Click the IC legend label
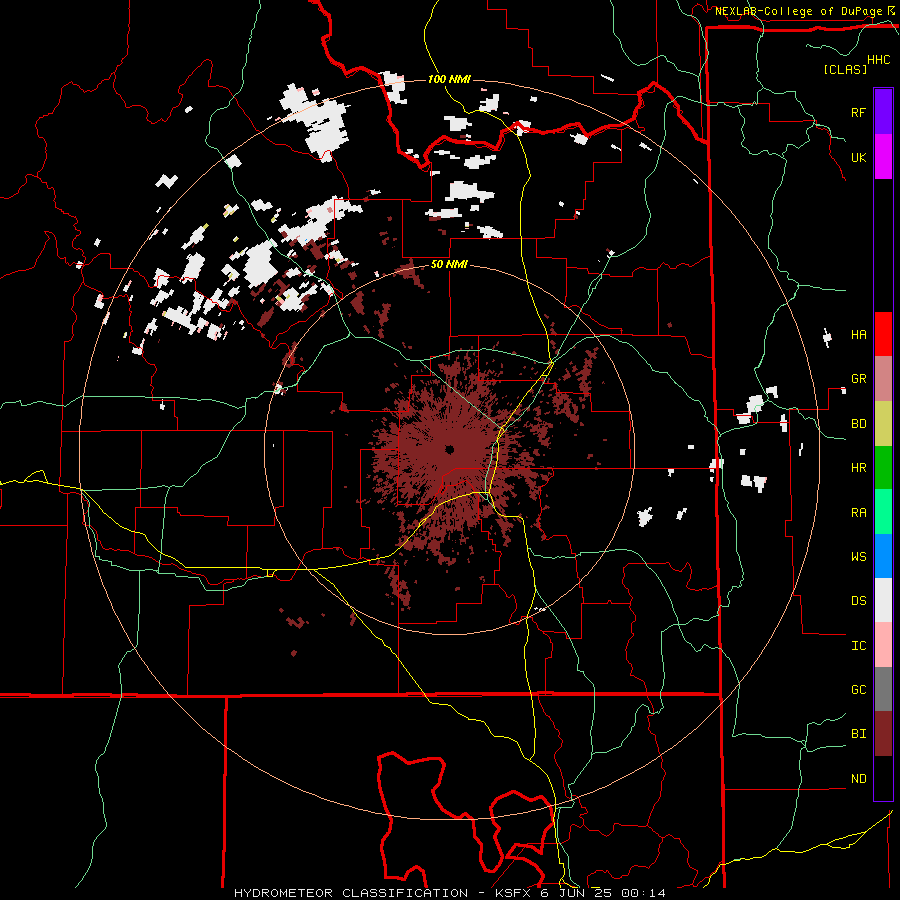Image resolution: width=900 pixels, height=900 pixels. (x=858, y=645)
